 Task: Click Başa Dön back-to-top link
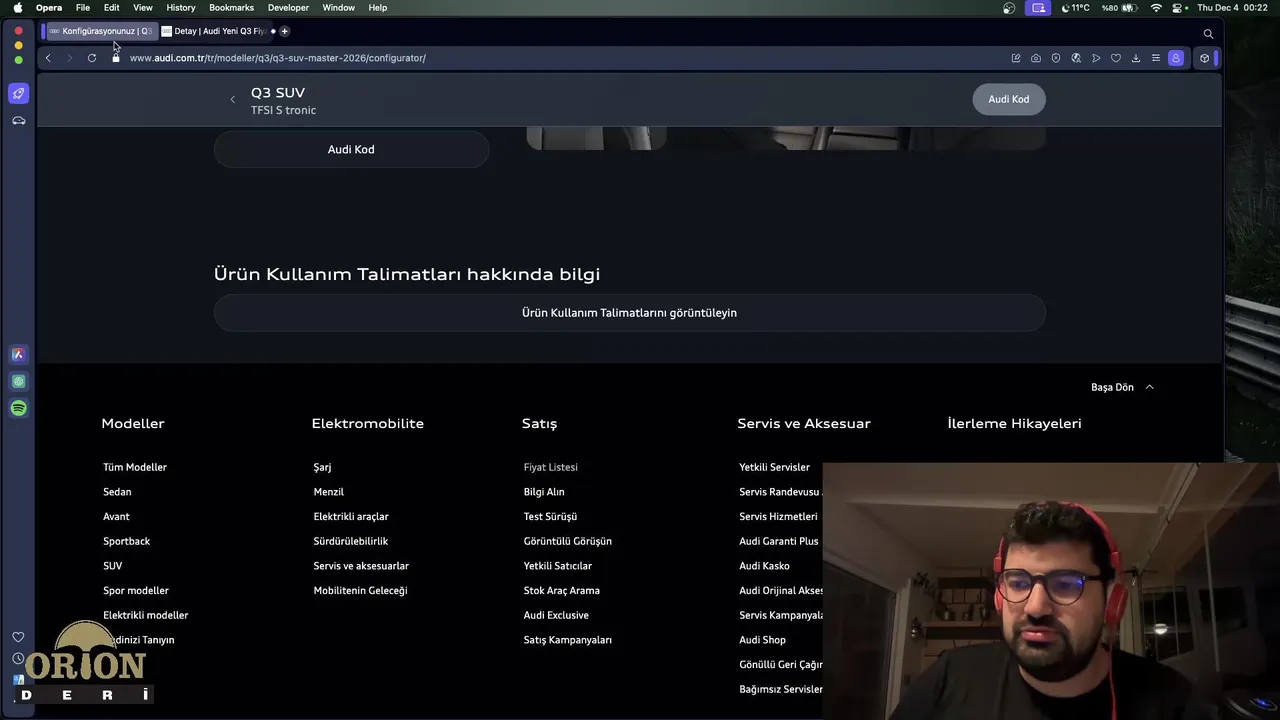point(1112,387)
